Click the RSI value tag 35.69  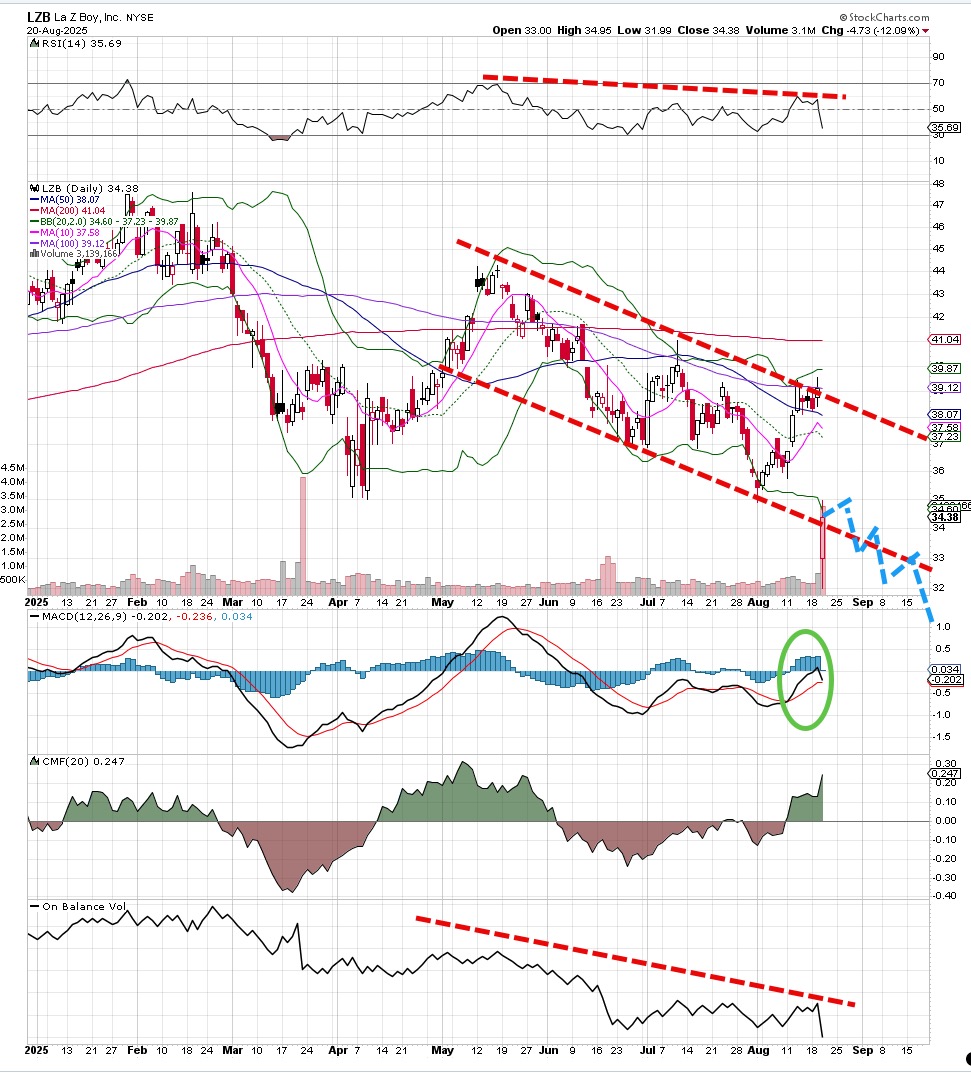point(945,128)
